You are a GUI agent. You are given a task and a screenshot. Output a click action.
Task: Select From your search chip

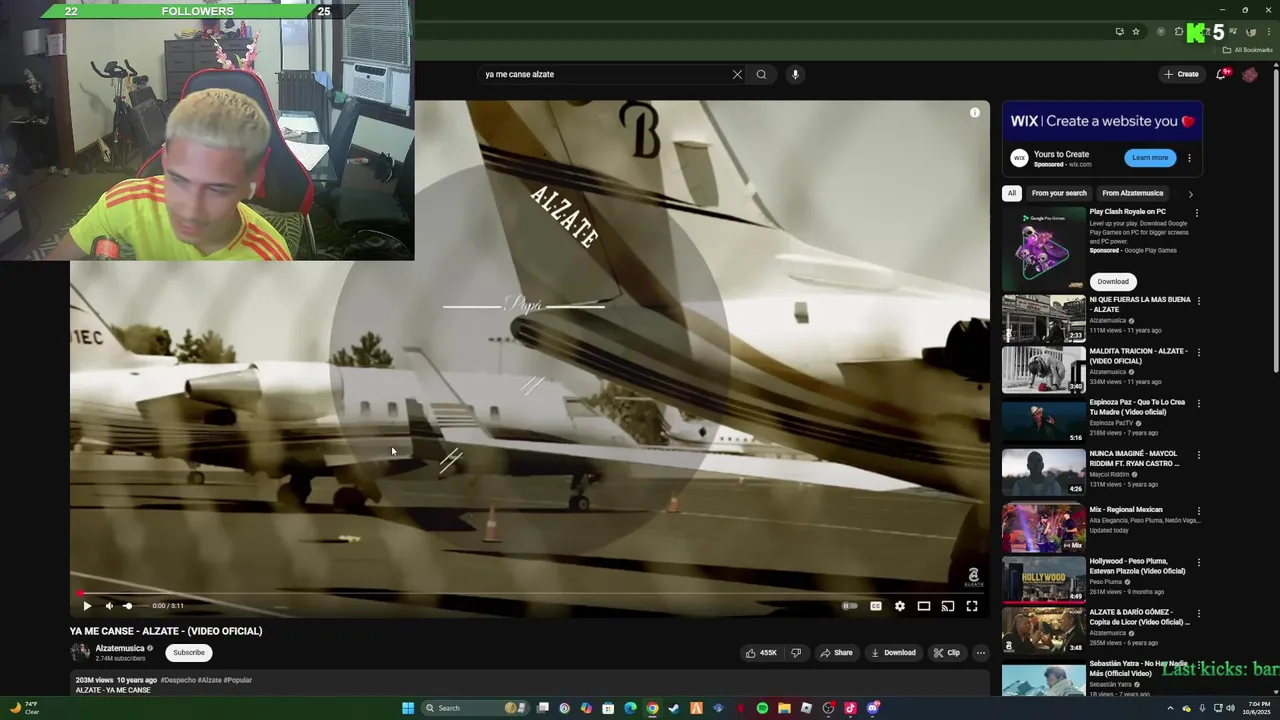(1059, 193)
